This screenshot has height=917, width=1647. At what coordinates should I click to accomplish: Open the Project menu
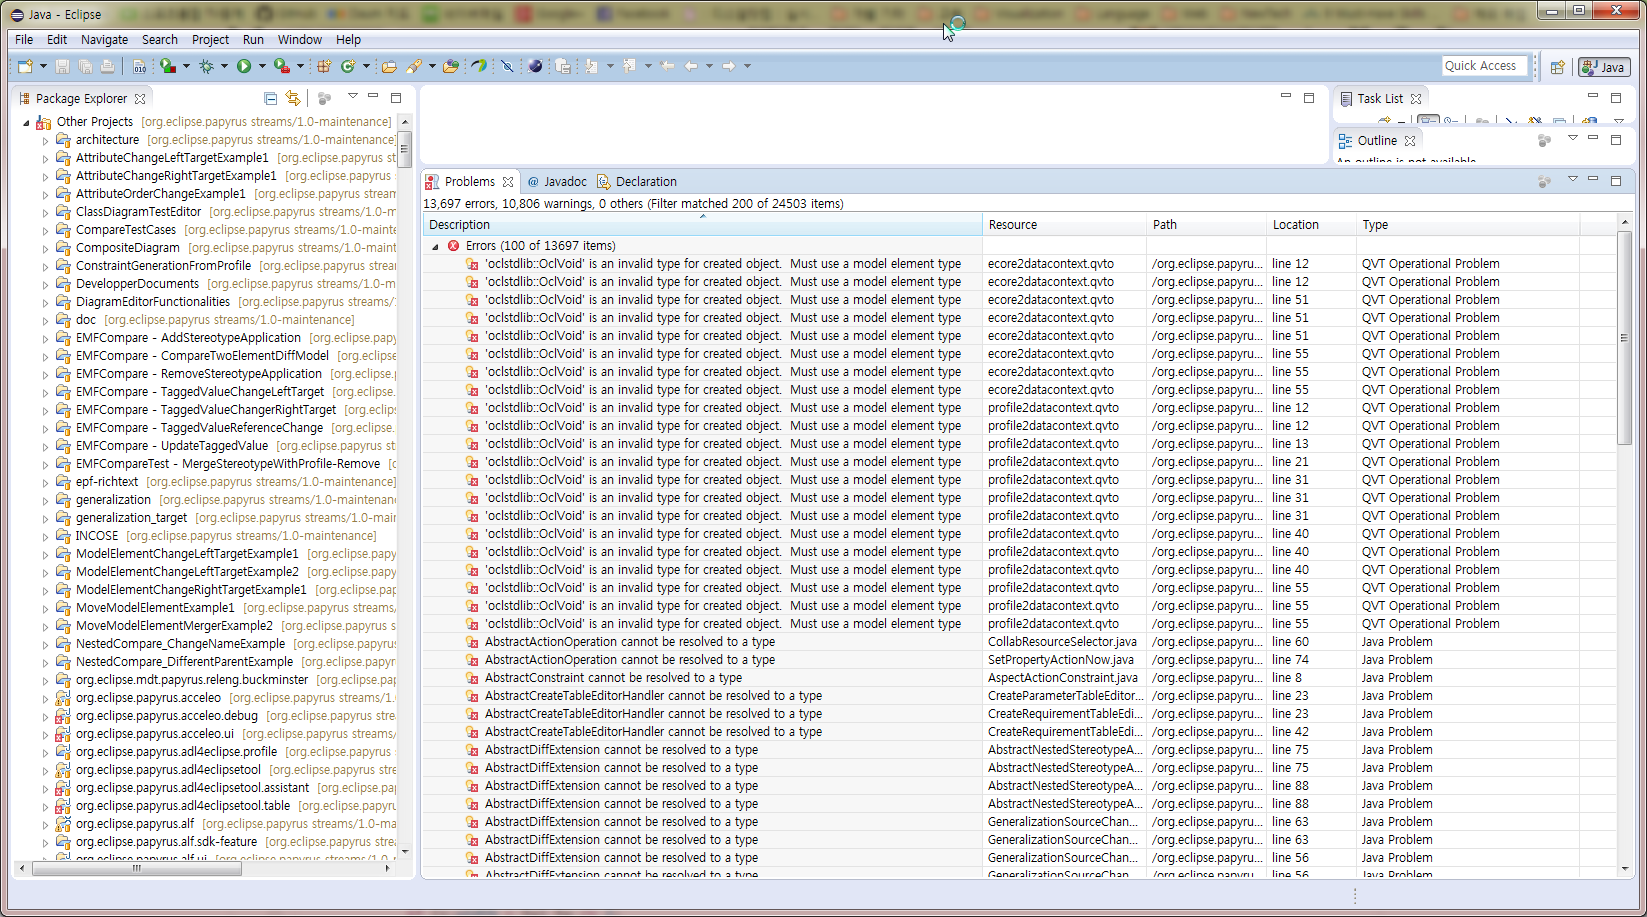[x=210, y=40]
